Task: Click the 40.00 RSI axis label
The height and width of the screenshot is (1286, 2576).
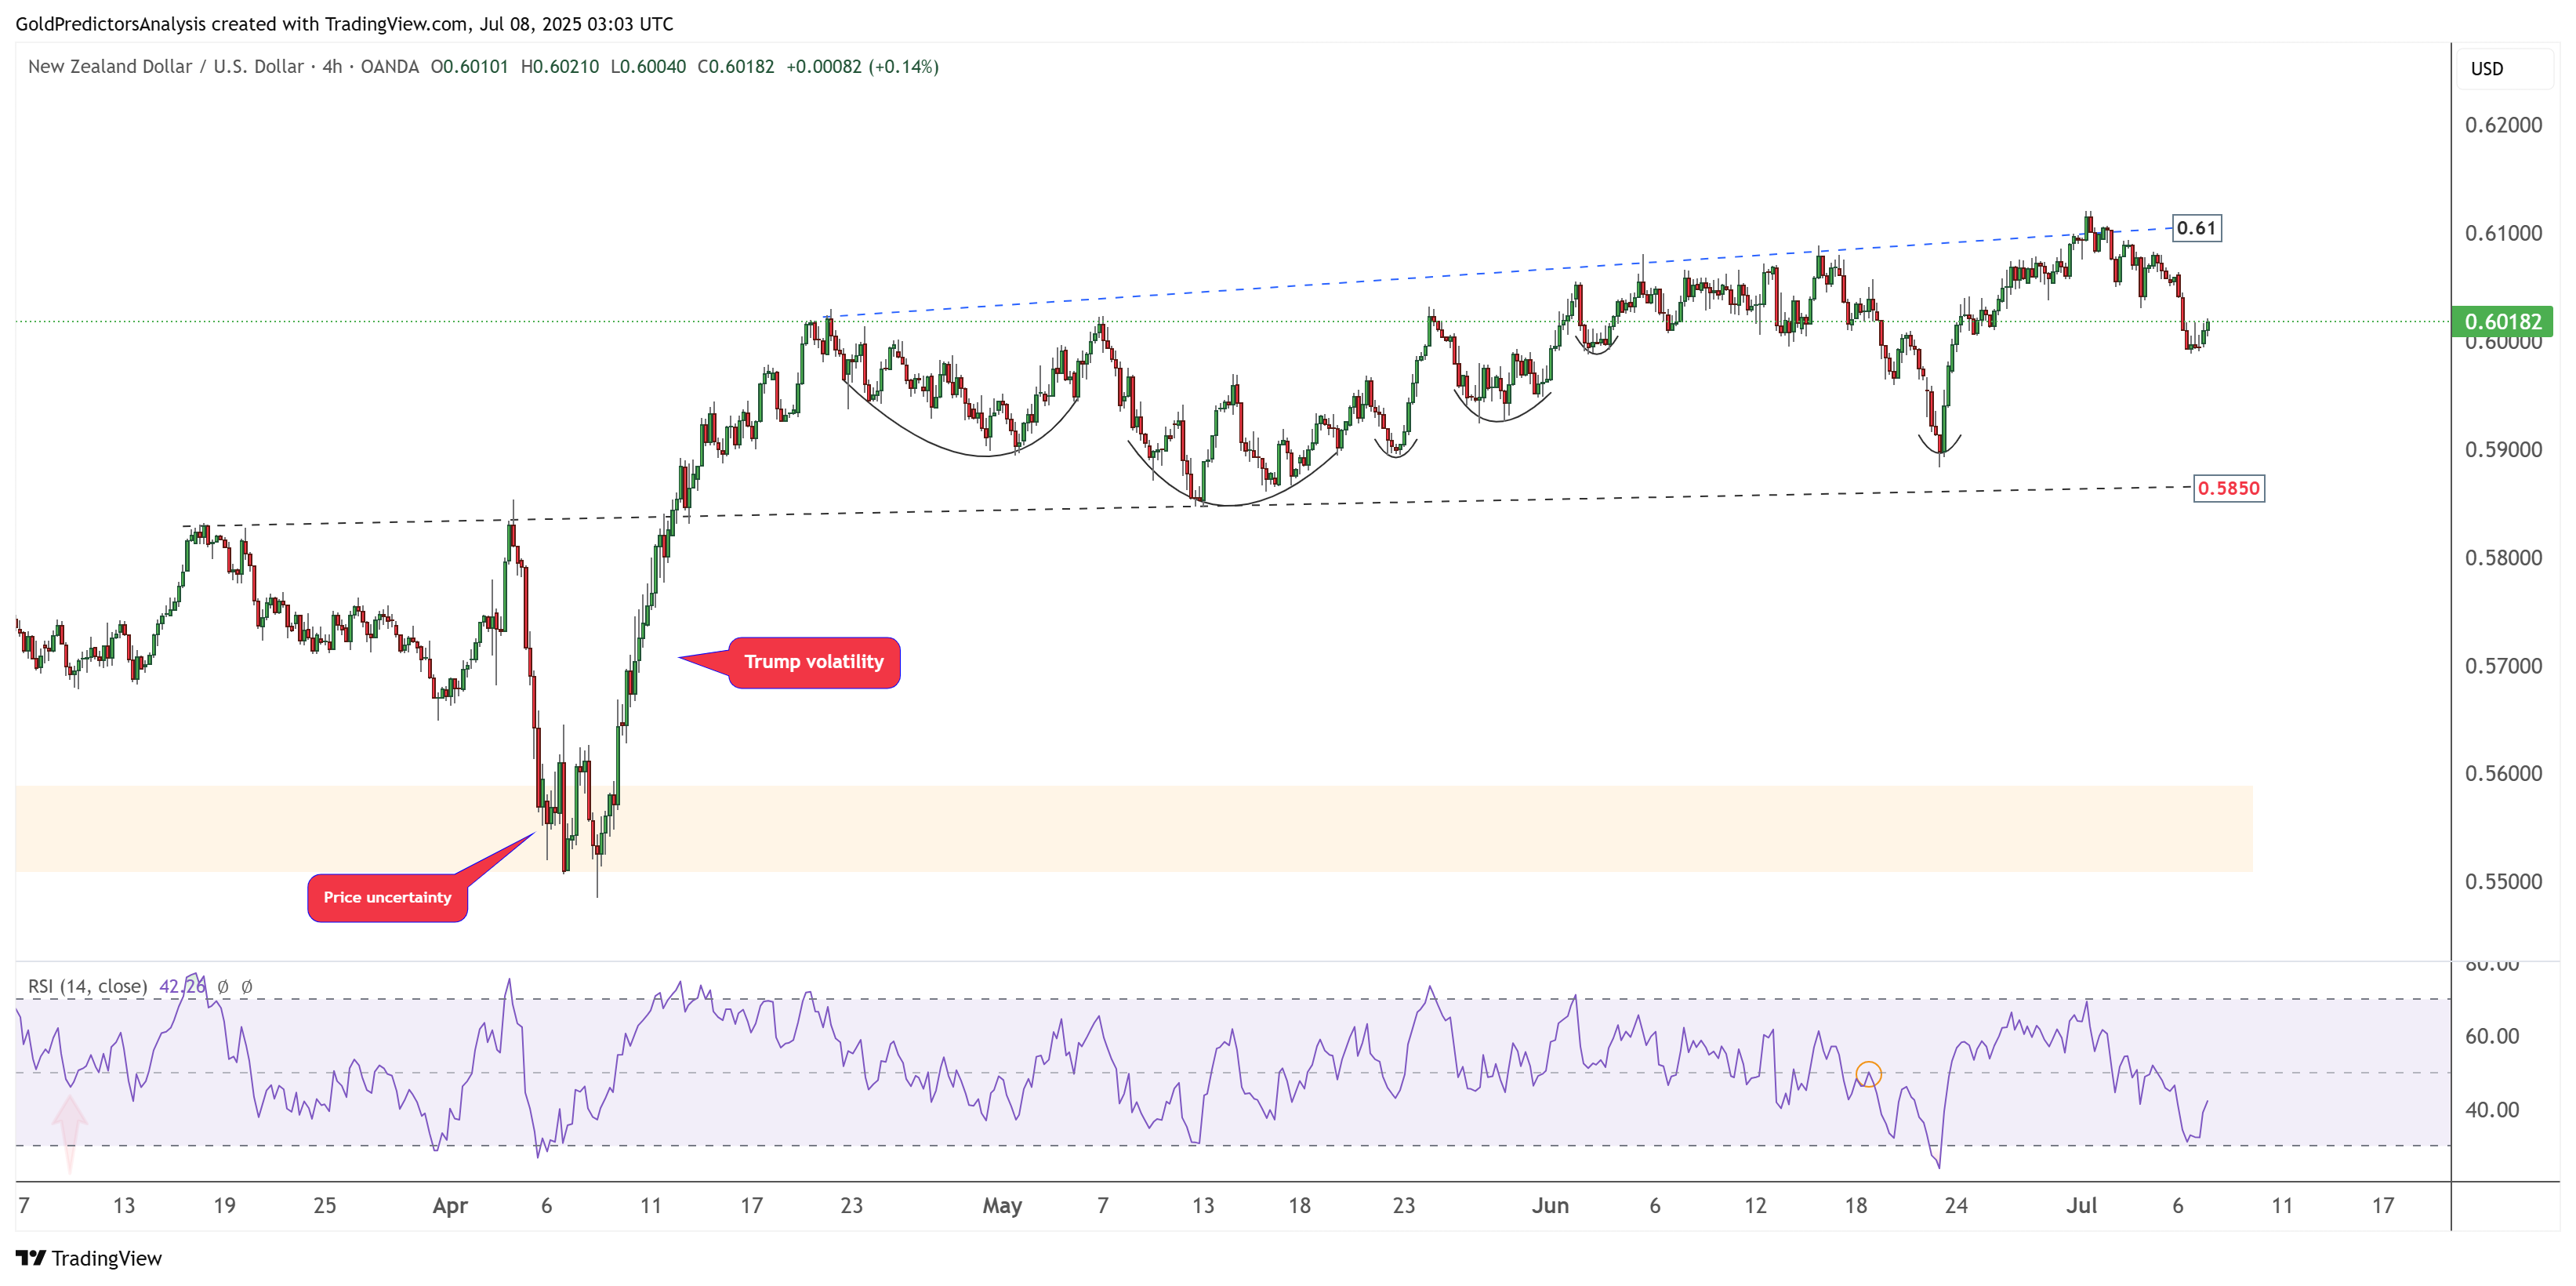Action: click(x=2492, y=1109)
